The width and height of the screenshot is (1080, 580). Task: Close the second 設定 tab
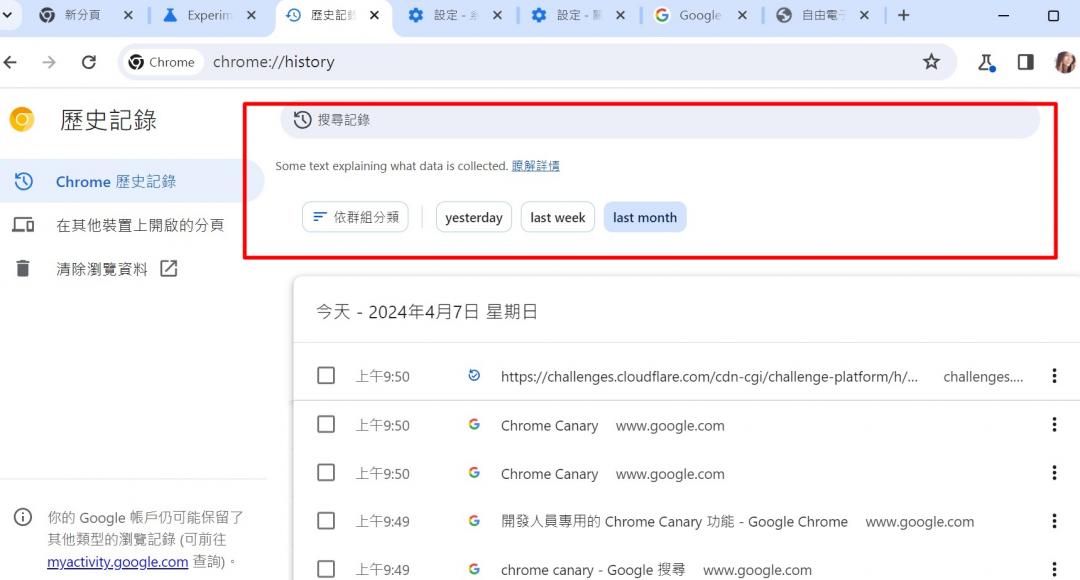(x=620, y=15)
